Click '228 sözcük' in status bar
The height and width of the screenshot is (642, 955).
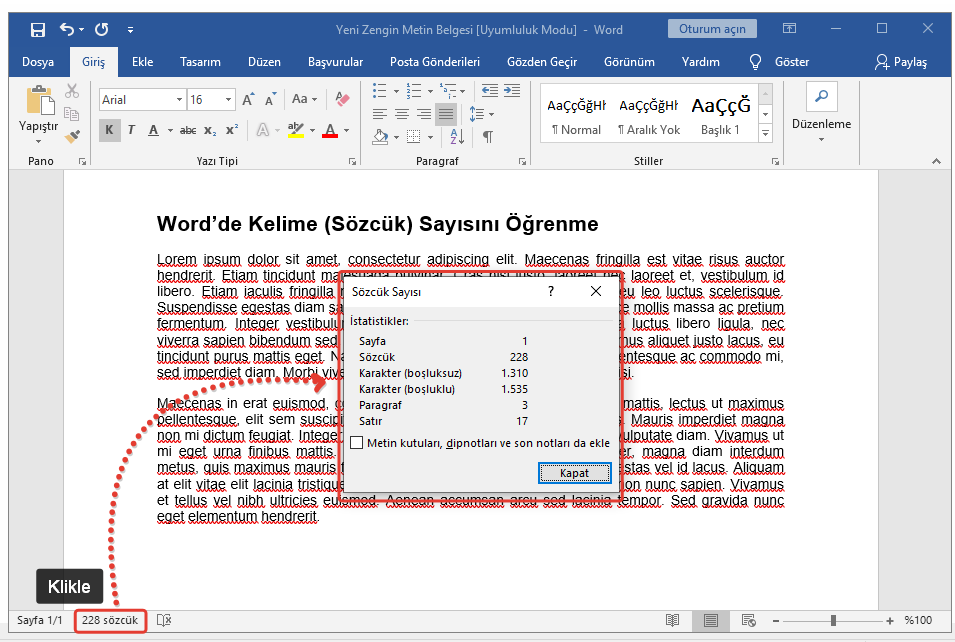110,621
